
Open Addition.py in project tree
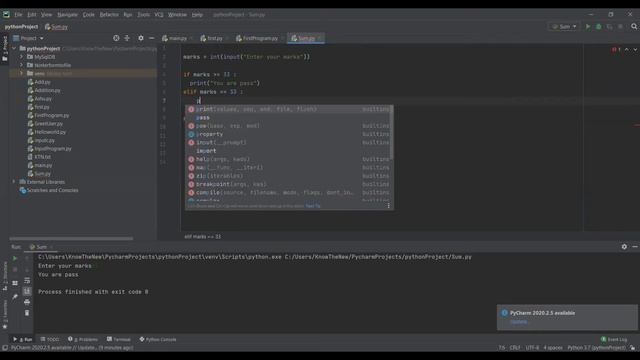[44, 90]
